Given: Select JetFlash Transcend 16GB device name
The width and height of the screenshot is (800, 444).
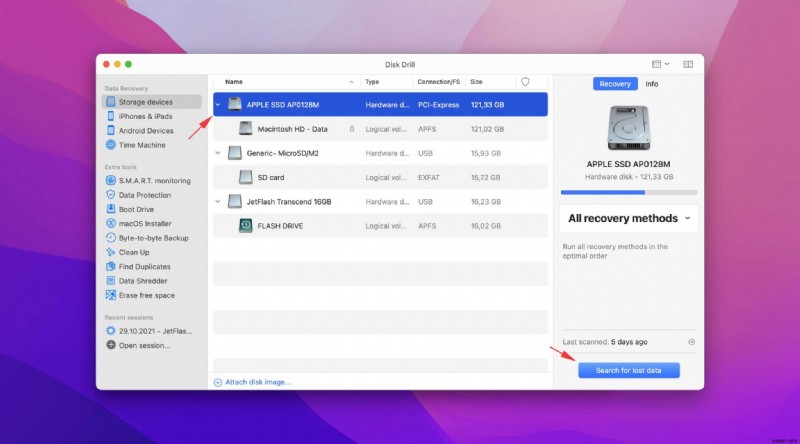Looking at the screenshot, I should [x=289, y=202].
